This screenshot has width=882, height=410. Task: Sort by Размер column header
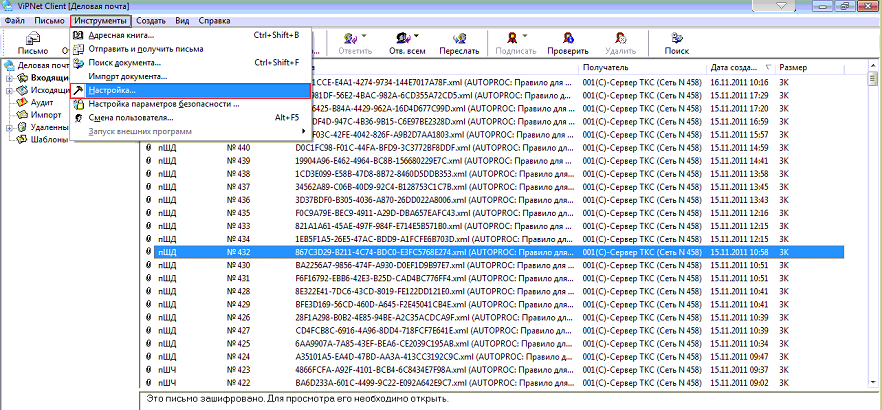coord(810,67)
